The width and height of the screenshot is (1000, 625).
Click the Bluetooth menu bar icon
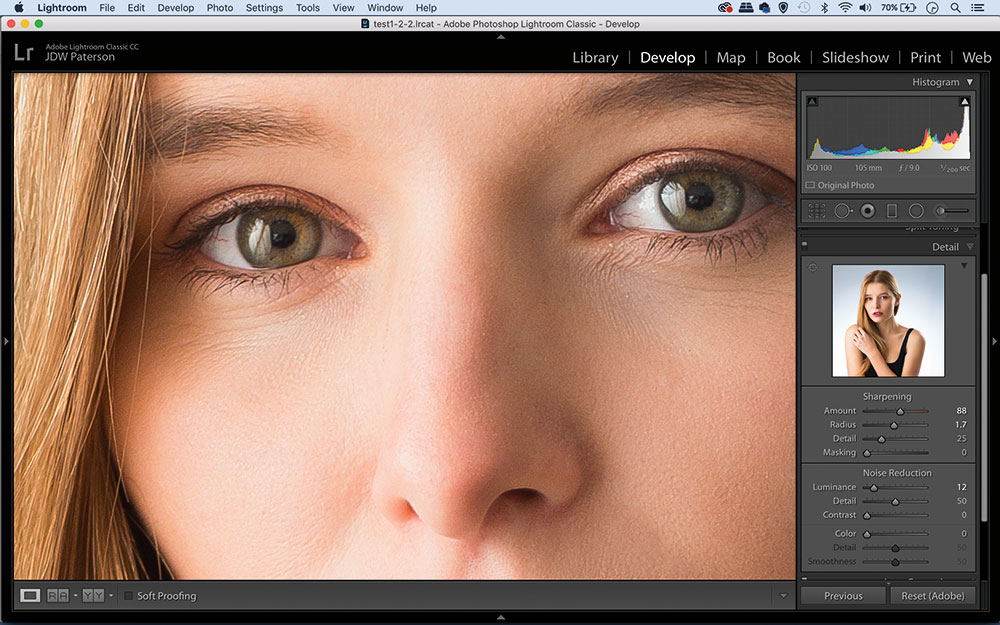pos(824,8)
